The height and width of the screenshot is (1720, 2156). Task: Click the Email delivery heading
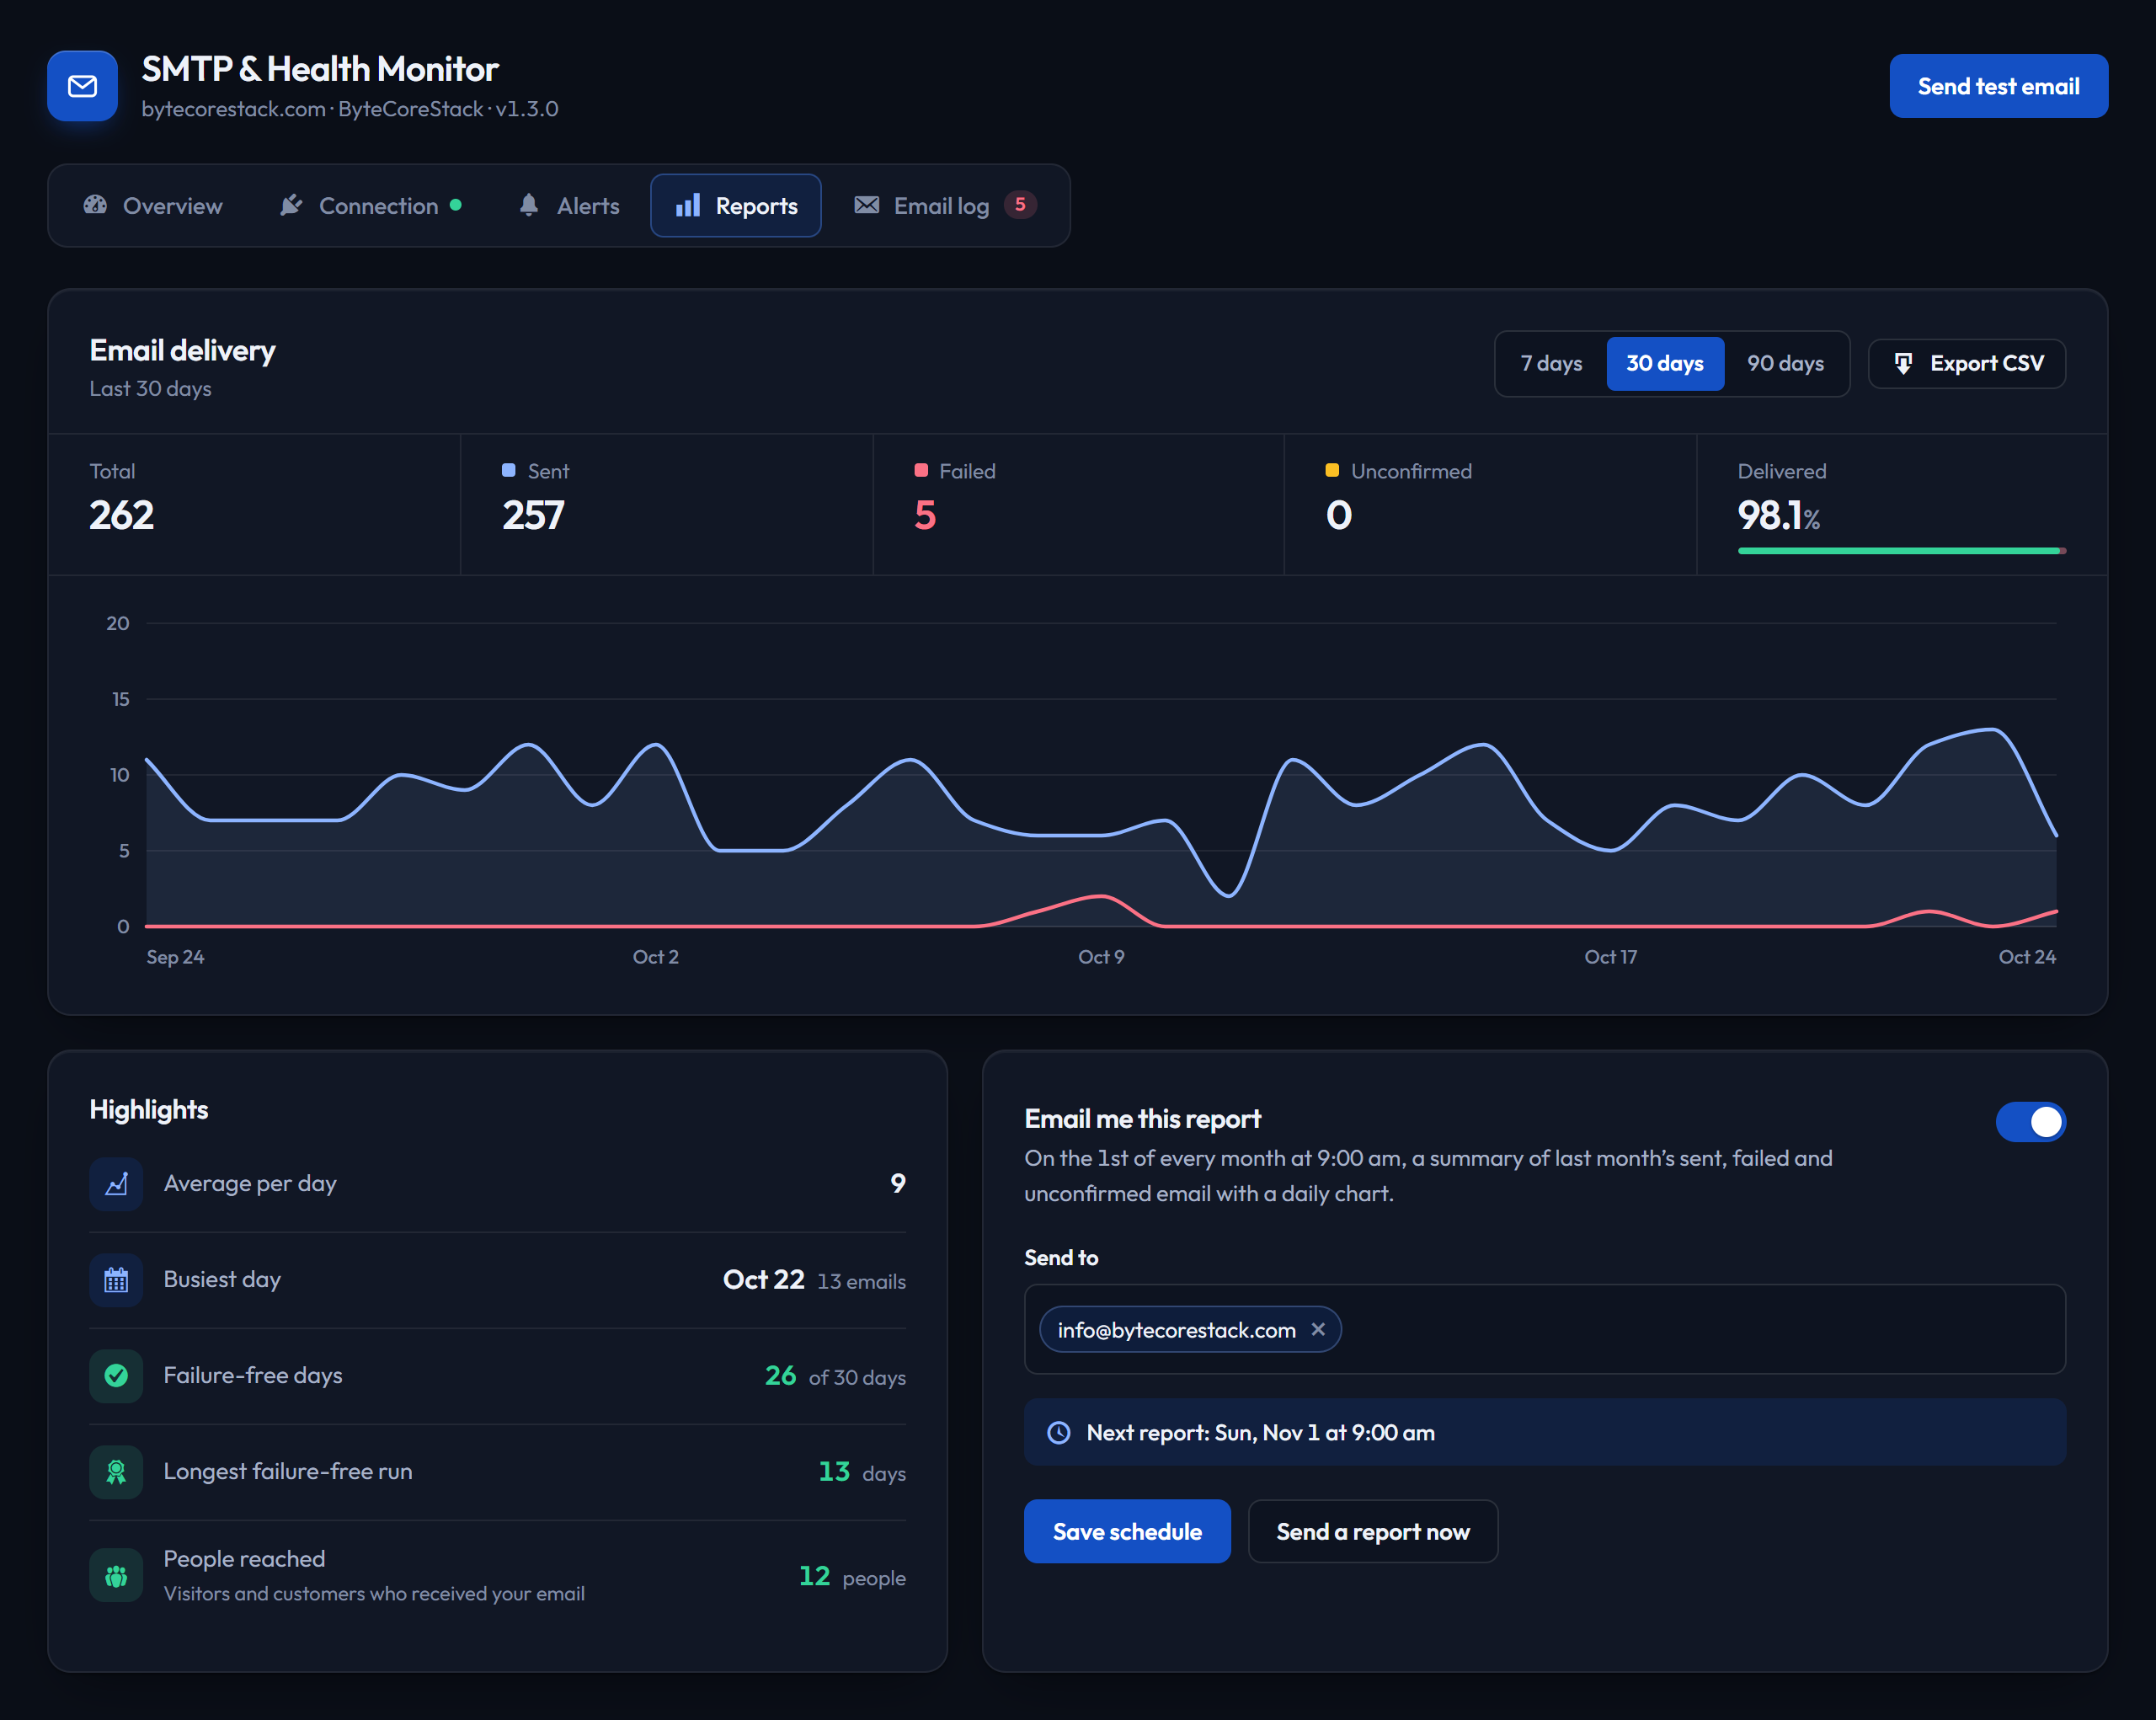pos(183,351)
